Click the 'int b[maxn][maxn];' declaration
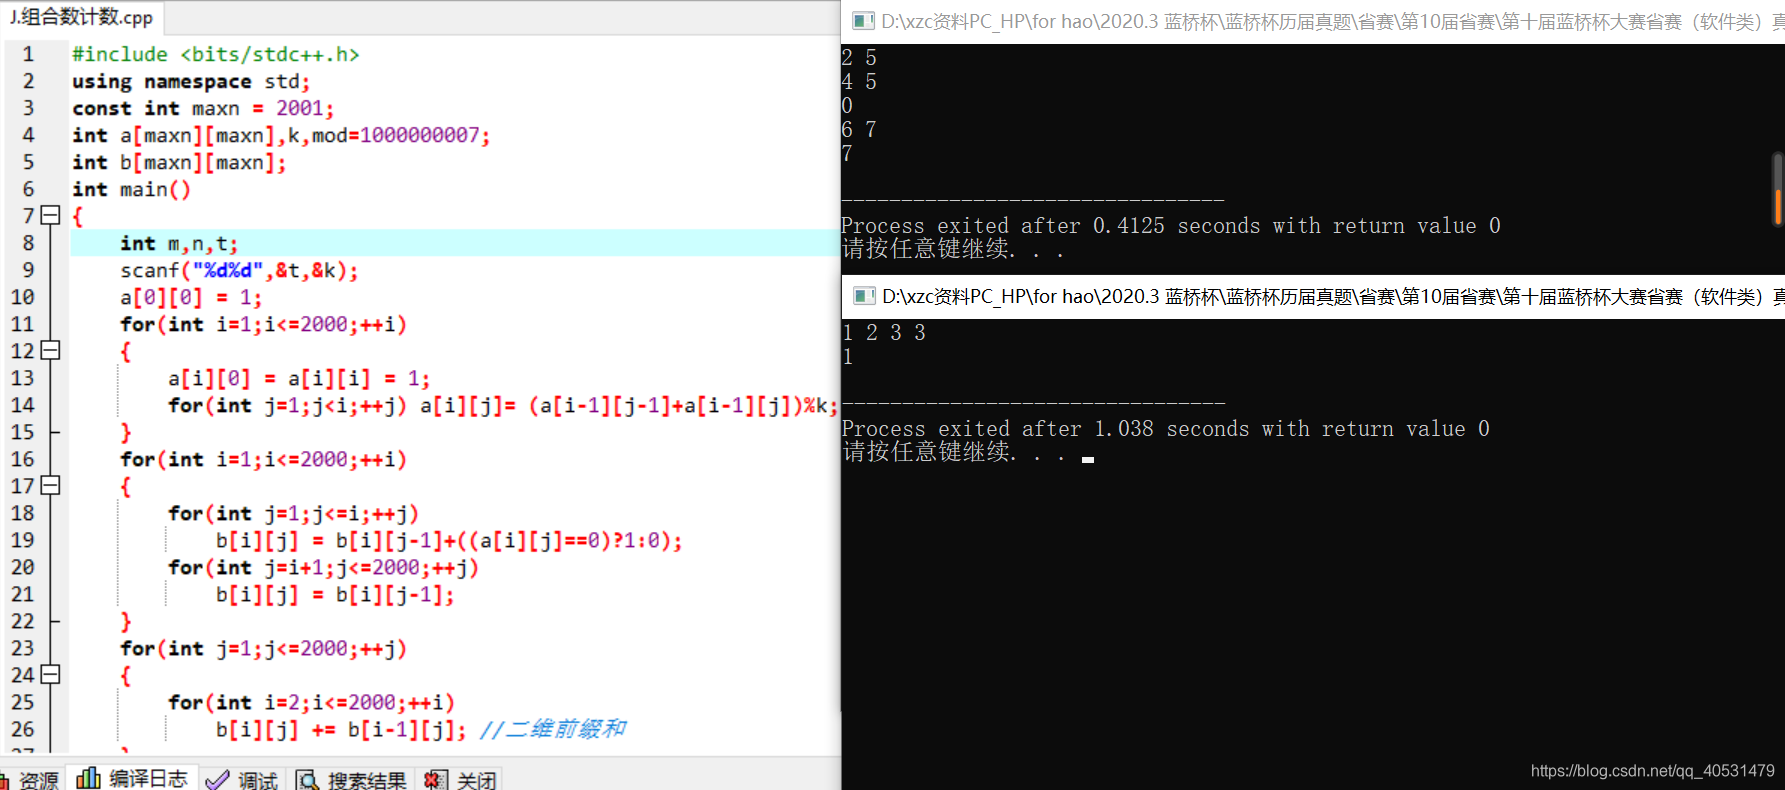 coord(179,162)
